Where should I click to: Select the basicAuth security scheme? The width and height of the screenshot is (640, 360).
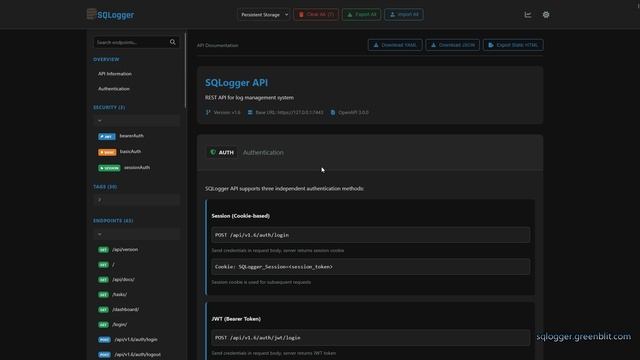130,151
